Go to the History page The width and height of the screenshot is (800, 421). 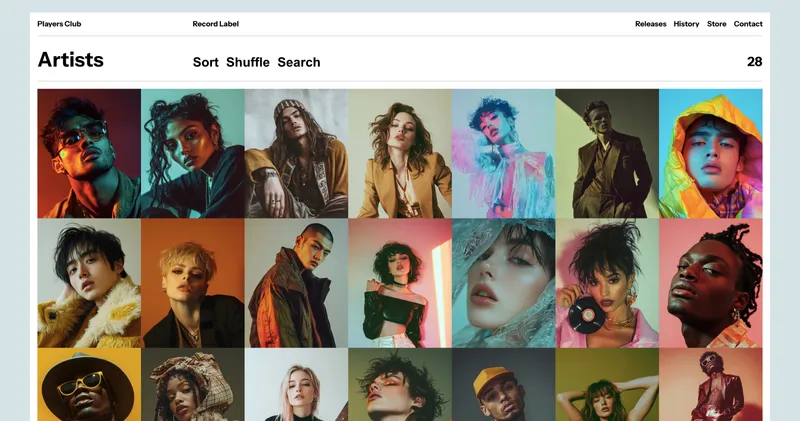coord(686,24)
